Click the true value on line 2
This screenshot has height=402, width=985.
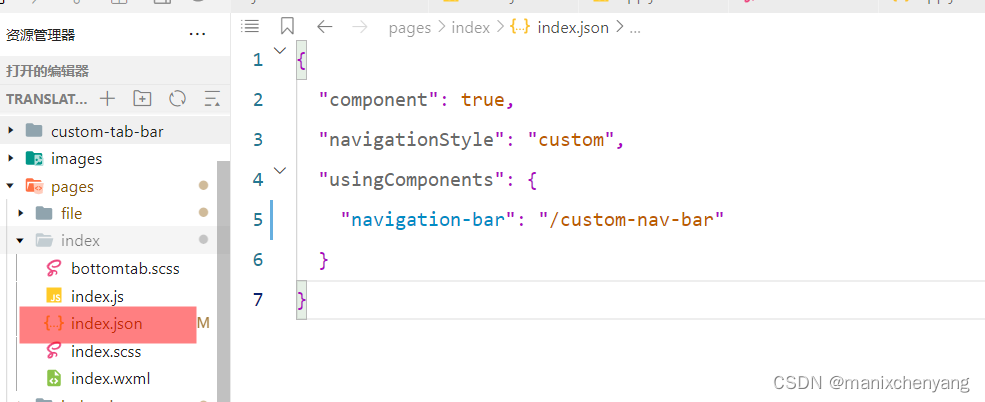coord(482,100)
